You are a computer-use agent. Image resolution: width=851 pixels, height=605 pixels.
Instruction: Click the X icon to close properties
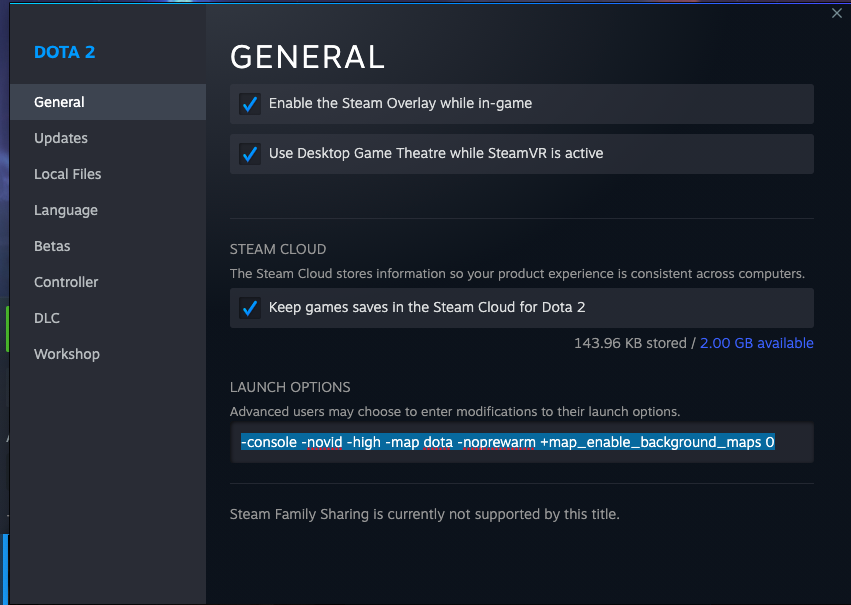pyautogui.click(x=836, y=13)
